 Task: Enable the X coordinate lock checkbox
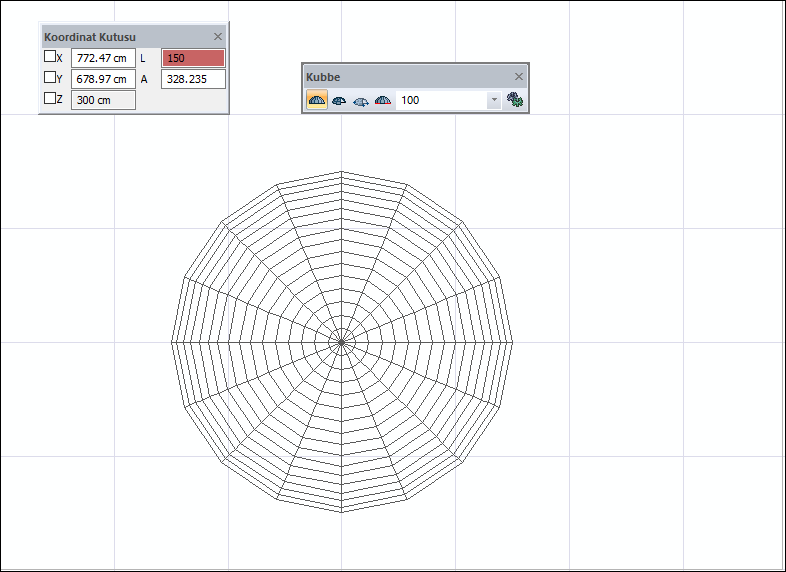click(x=50, y=58)
